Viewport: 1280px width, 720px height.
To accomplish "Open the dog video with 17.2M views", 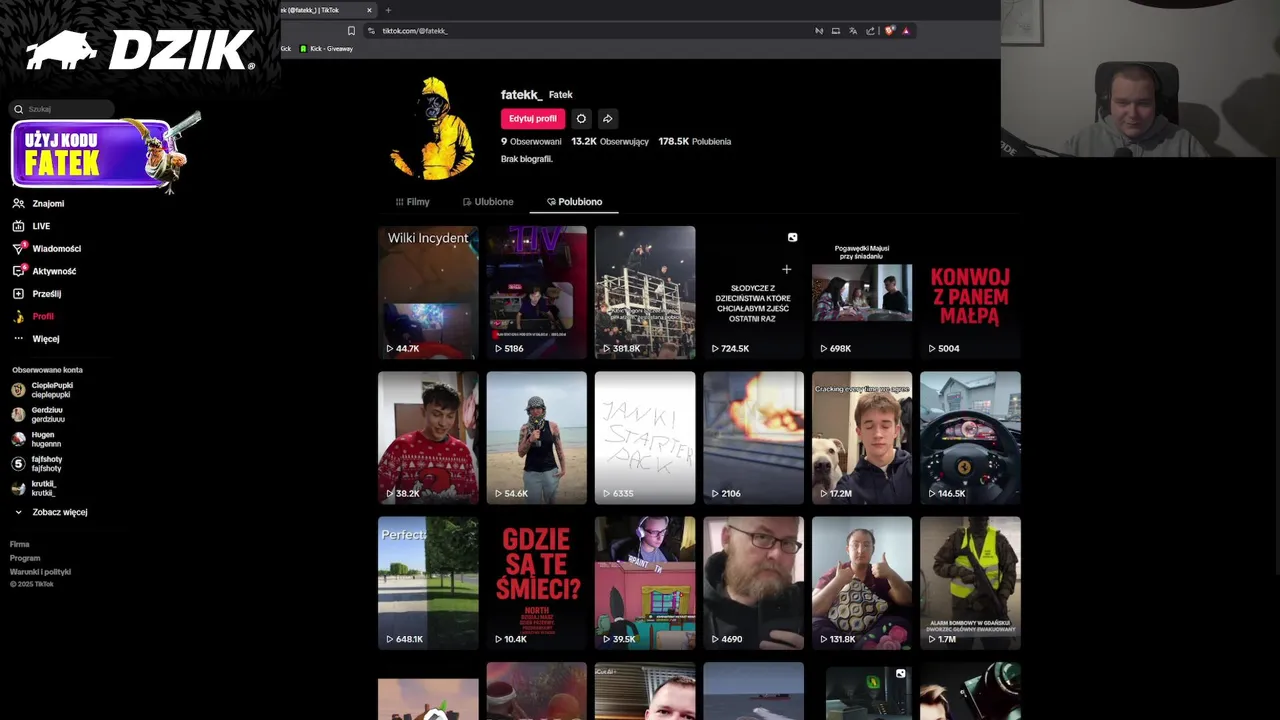I will pos(862,438).
